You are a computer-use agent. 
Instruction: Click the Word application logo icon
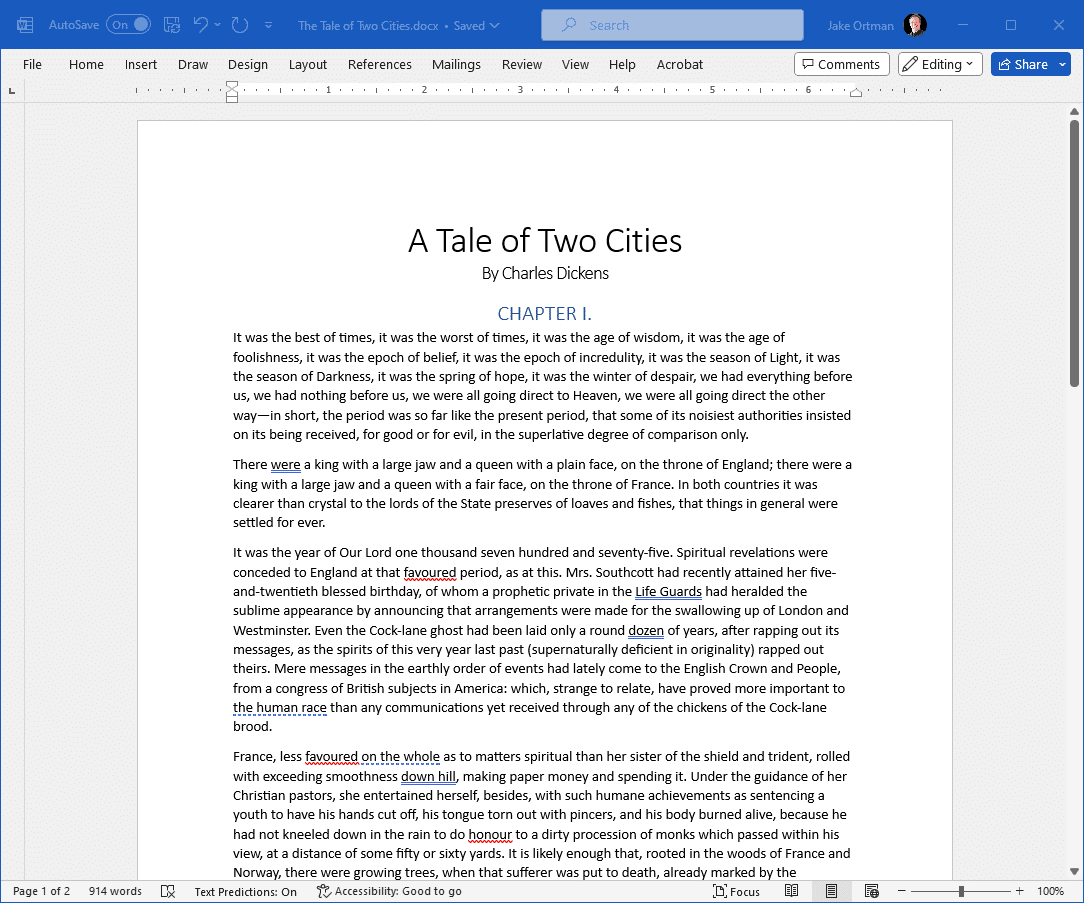[x=25, y=25]
